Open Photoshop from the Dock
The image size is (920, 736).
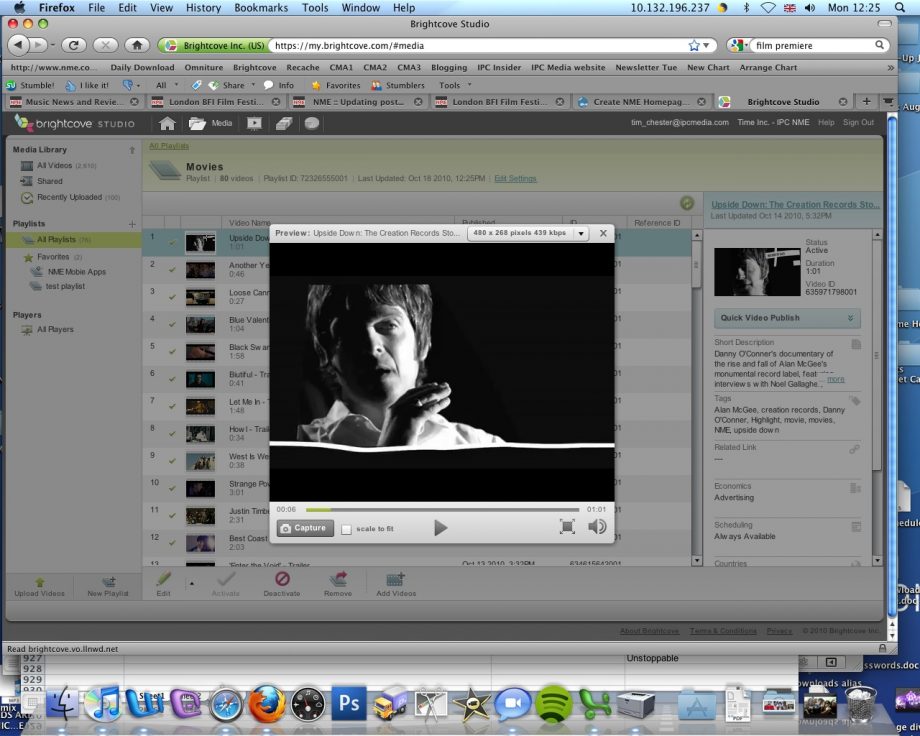click(349, 703)
